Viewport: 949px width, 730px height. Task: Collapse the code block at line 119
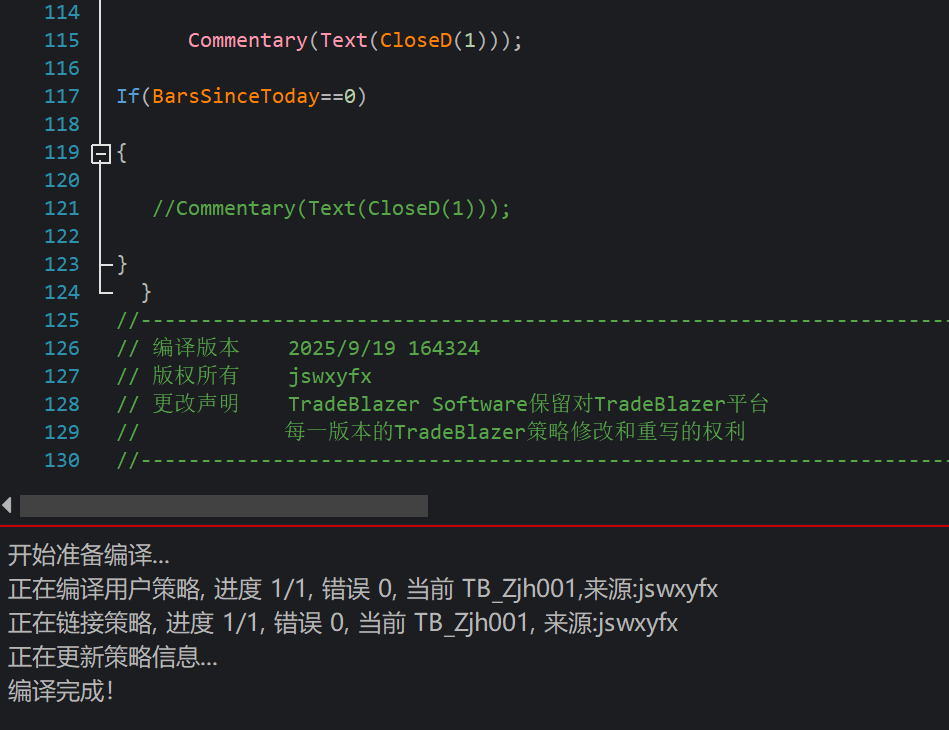pyautogui.click(x=100, y=153)
